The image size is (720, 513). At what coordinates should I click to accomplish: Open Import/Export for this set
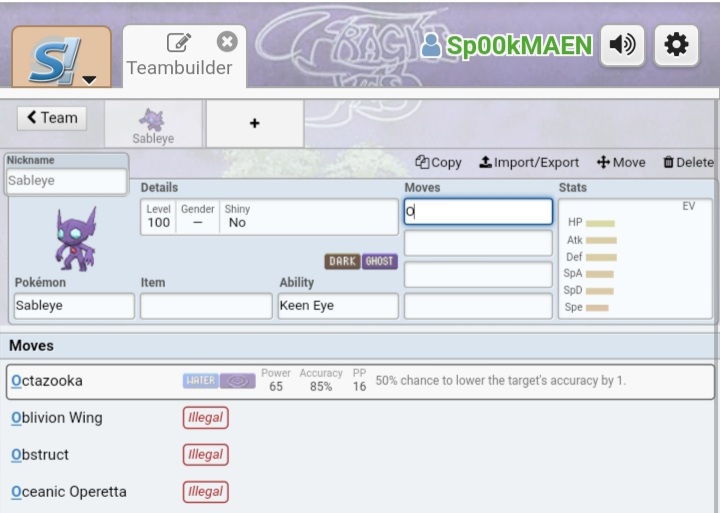tap(529, 163)
